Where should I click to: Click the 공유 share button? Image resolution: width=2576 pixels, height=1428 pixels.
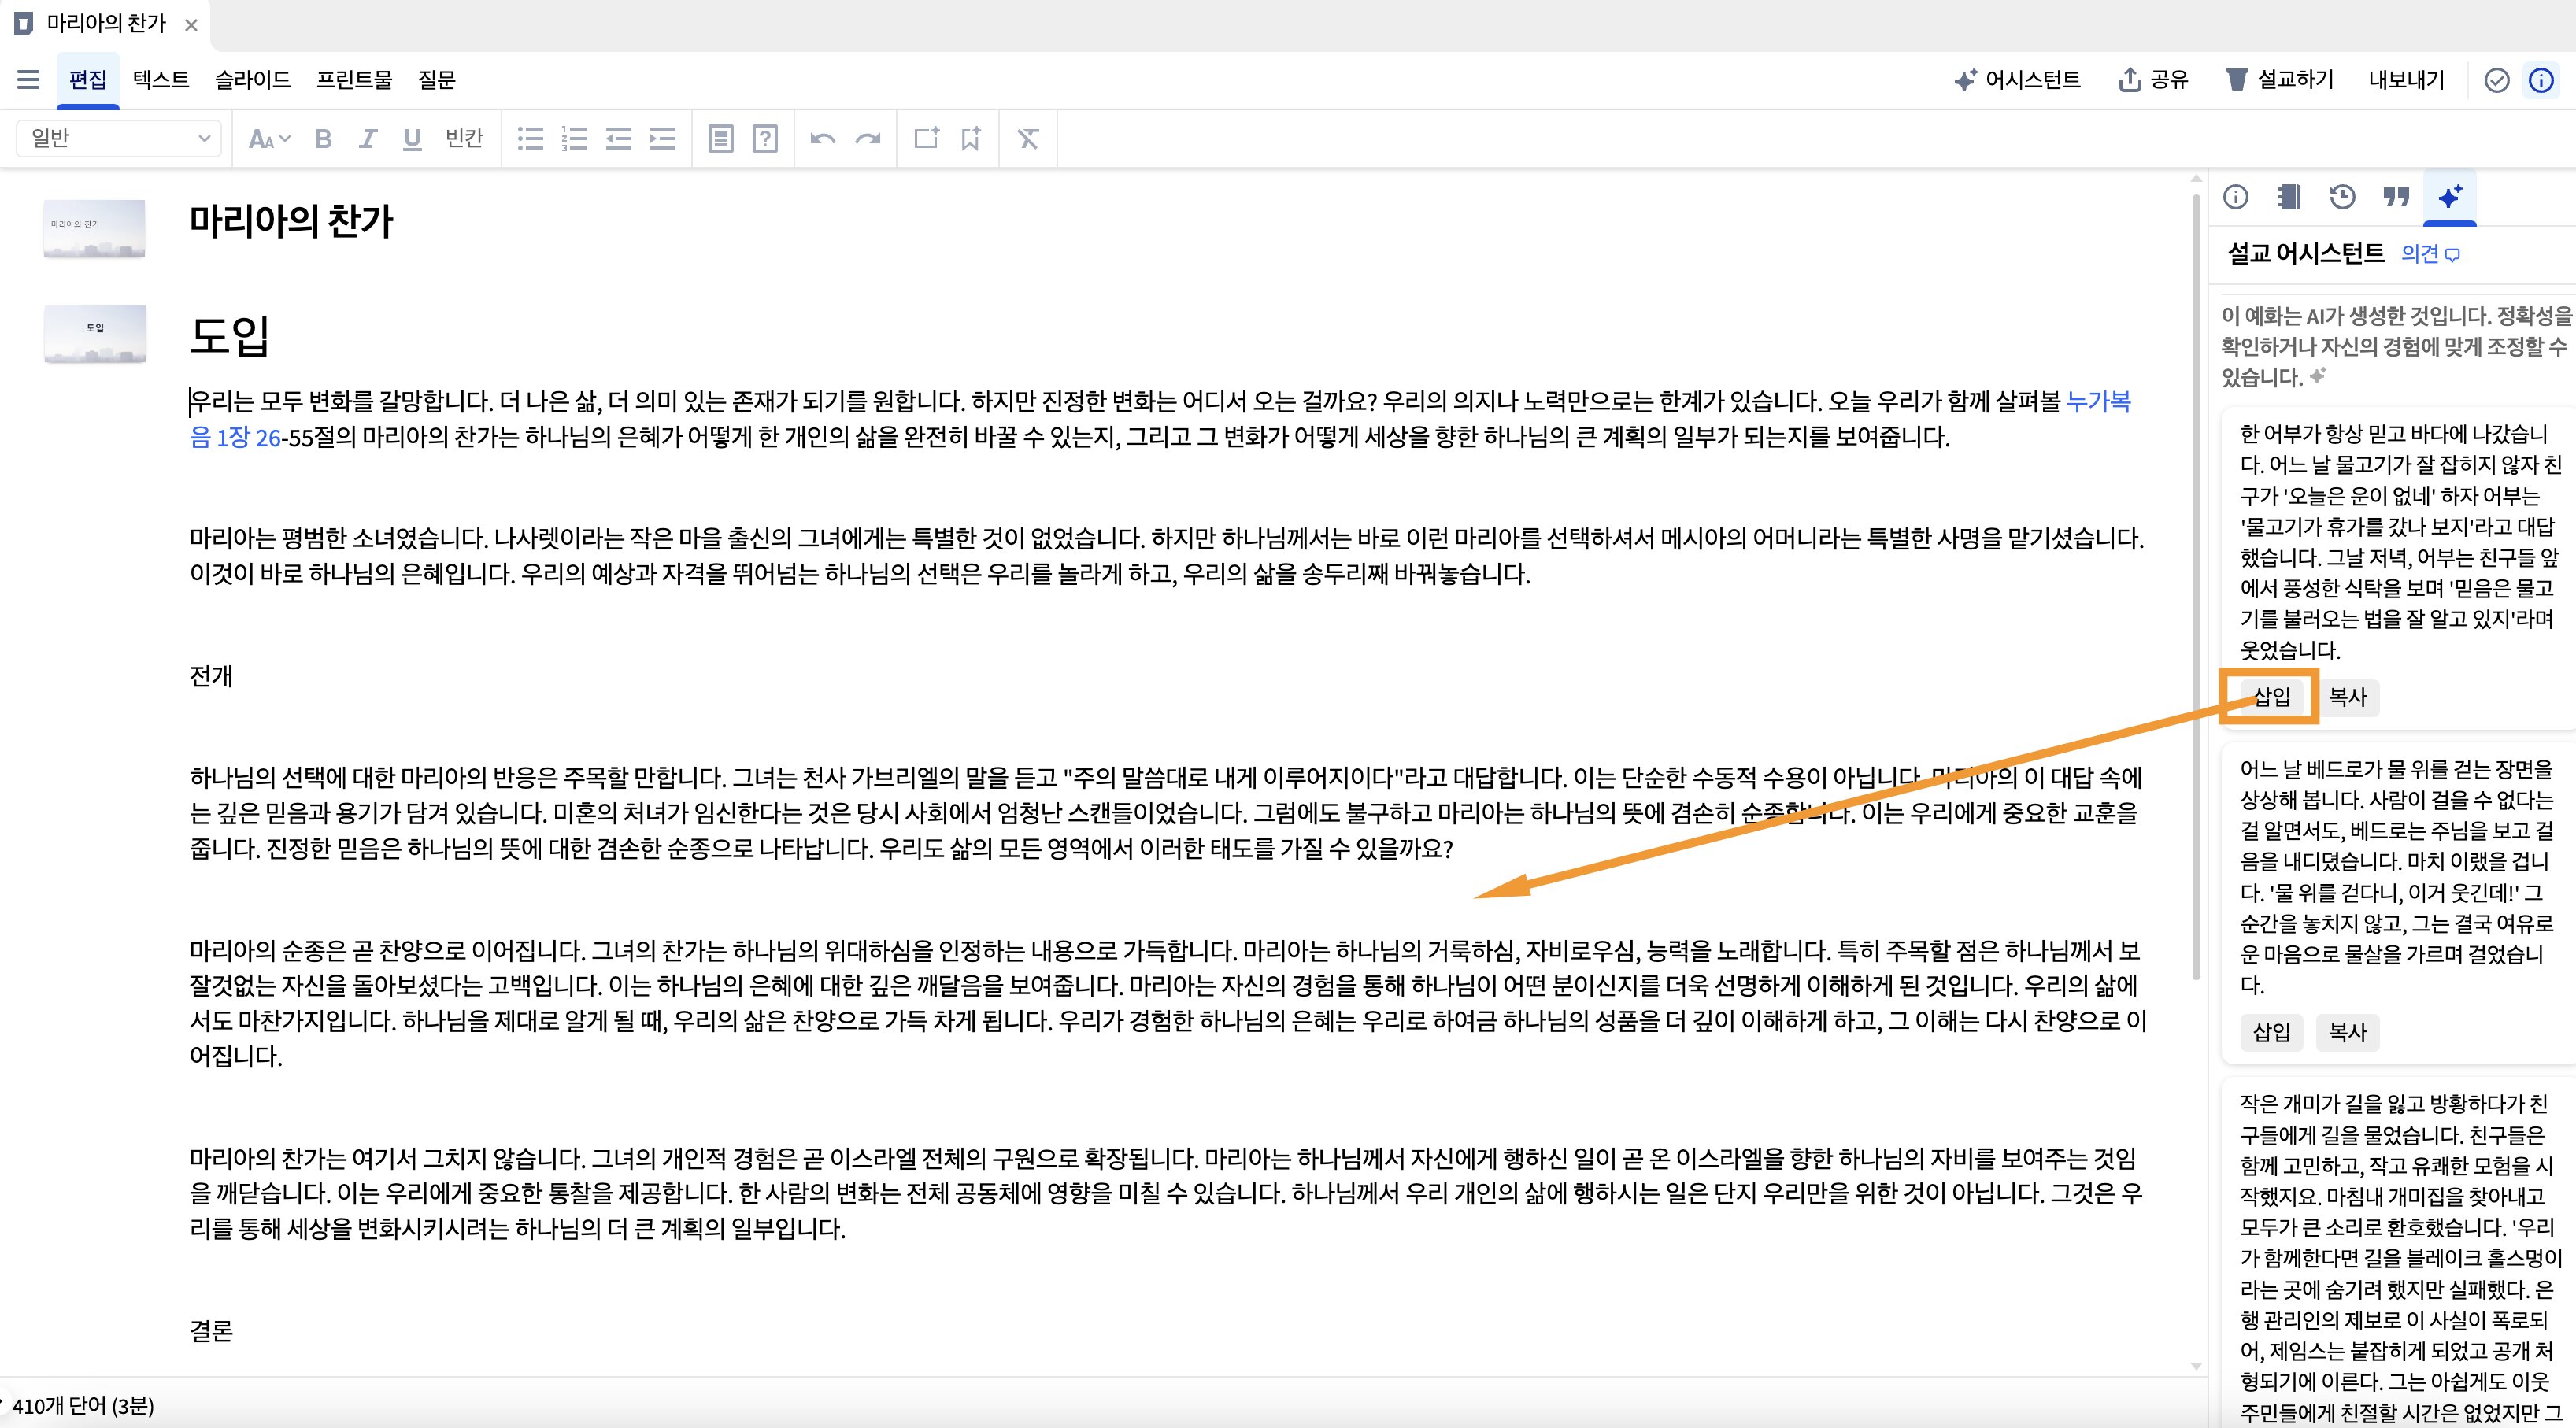point(2153,80)
